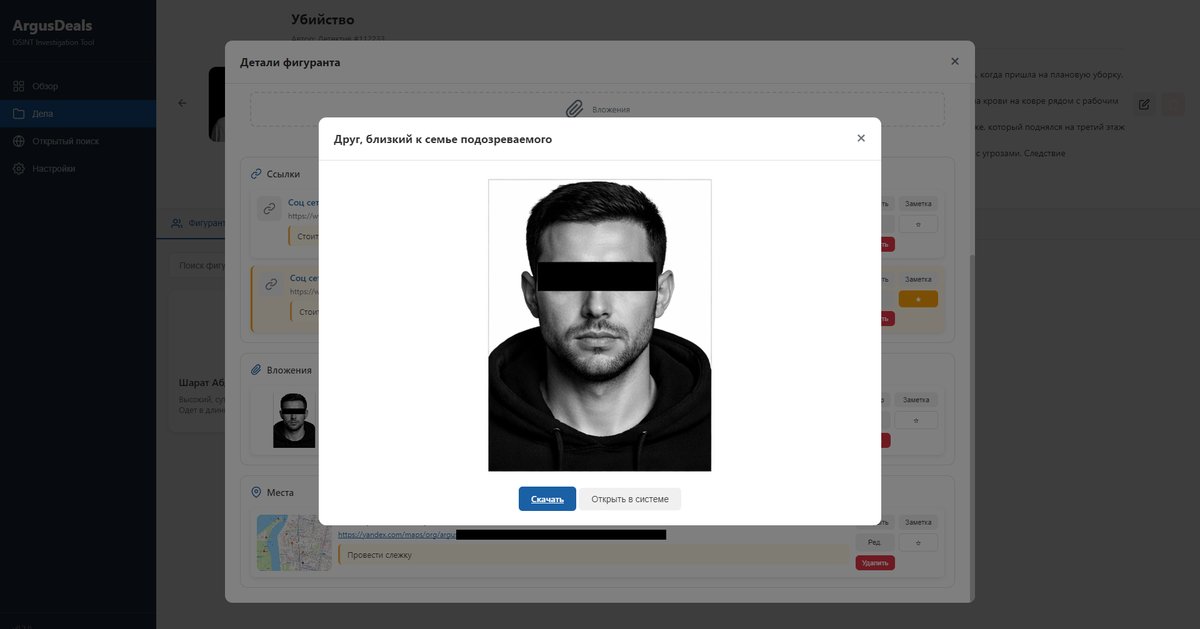
Task: Toggle the star for the first link
Action: [x=917, y=224]
